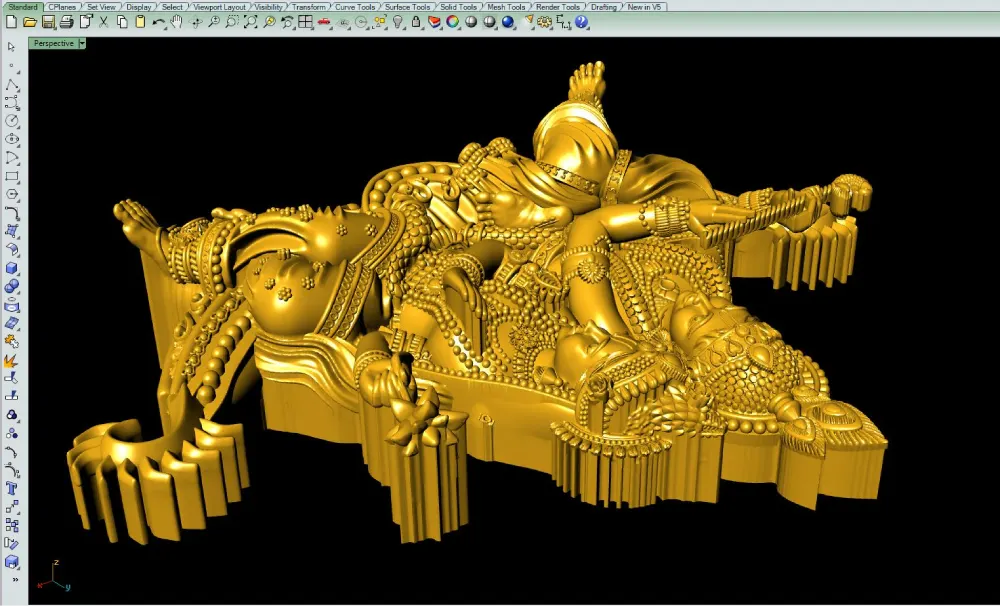Viewport: 1000px width, 606px height.
Task: Switch to the Mesh Tools tab
Action: point(506,7)
